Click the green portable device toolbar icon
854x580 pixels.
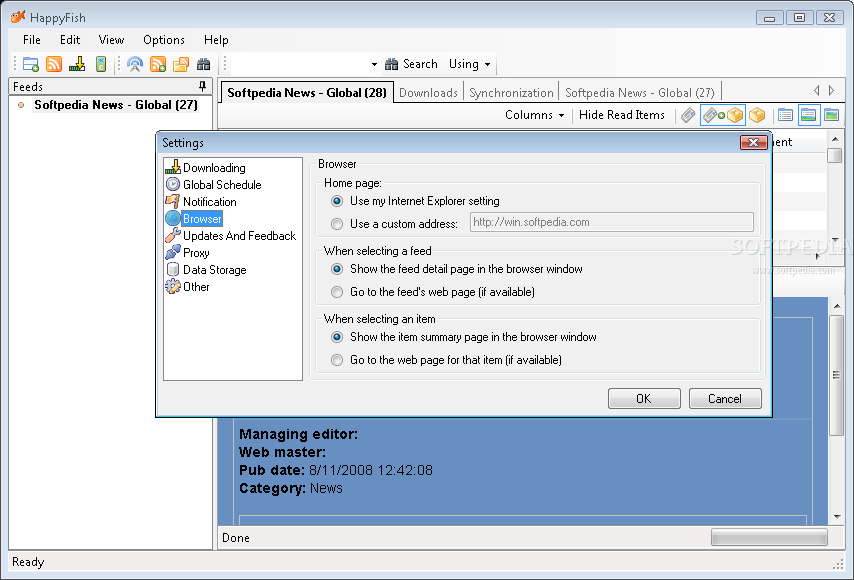[x=101, y=64]
